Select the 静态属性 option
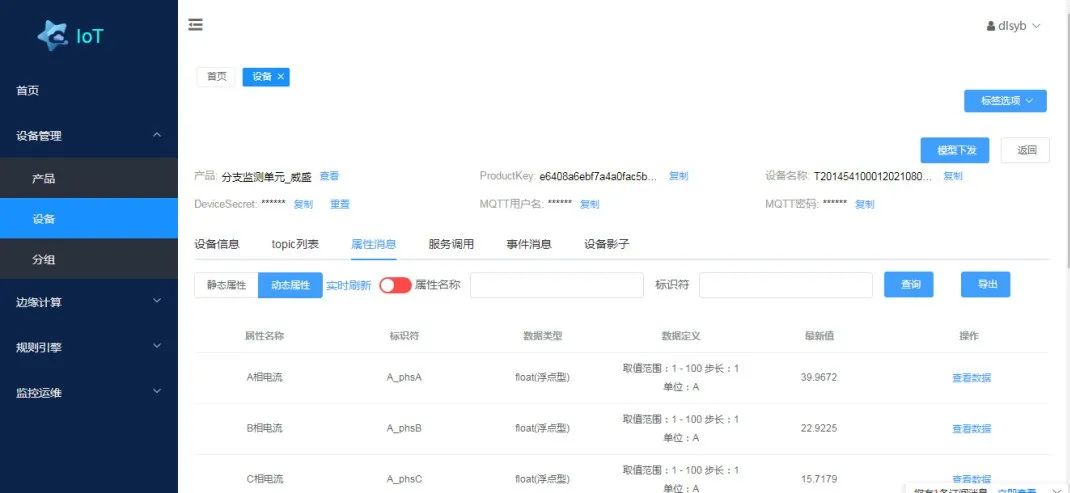This screenshot has width=1070, height=493. click(x=226, y=285)
